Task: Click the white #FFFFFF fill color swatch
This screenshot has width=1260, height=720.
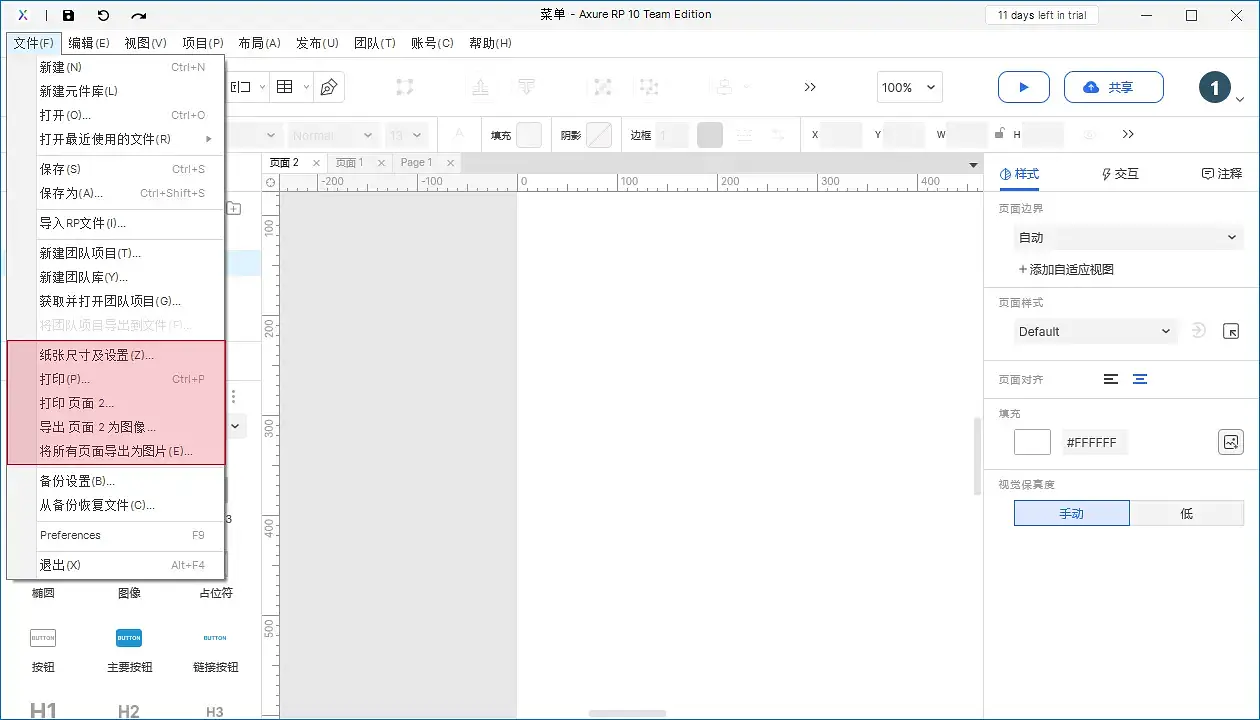Action: point(1032,441)
